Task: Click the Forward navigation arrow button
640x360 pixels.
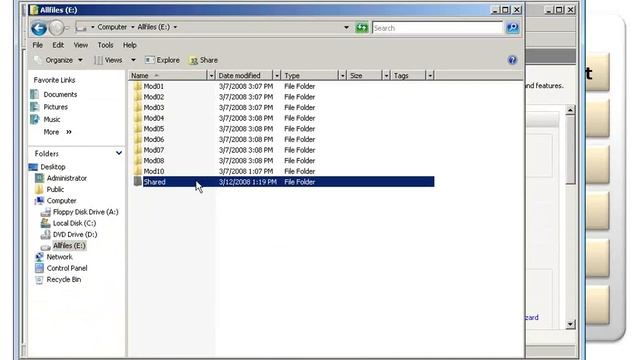Action: pyautogui.click(x=56, y=28)
